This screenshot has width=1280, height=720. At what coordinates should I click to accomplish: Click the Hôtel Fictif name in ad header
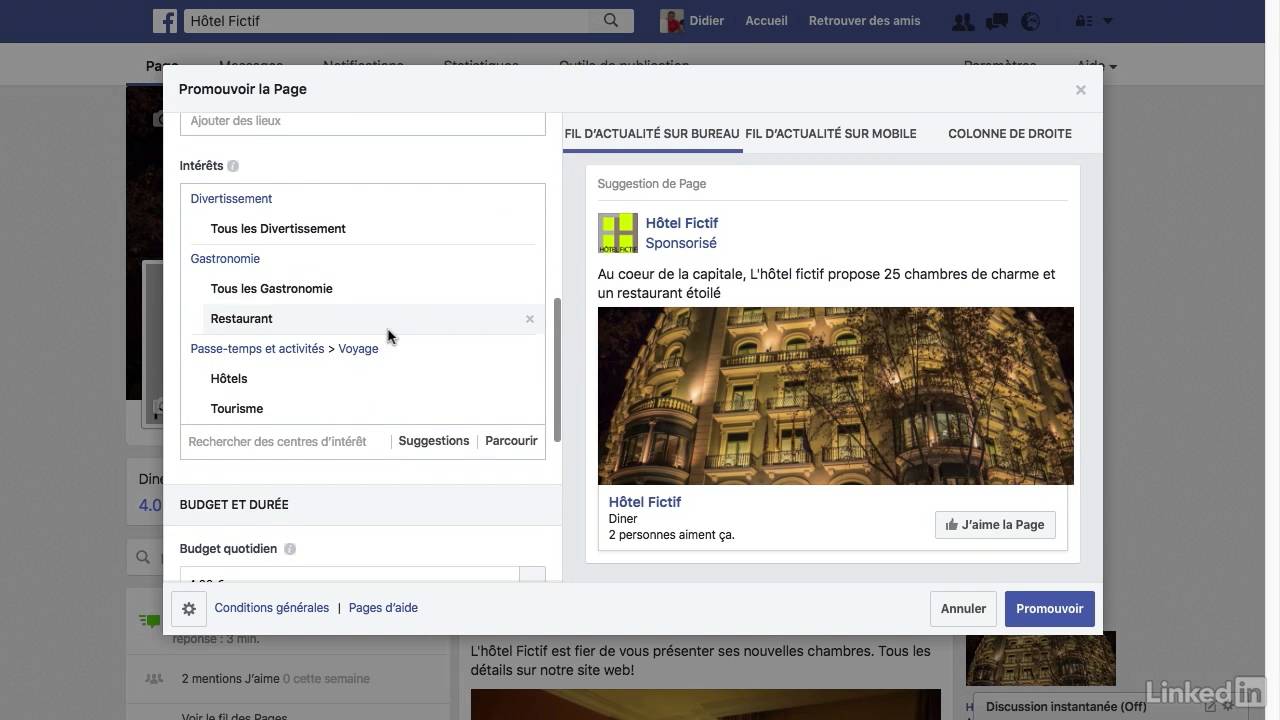(682, 223)
